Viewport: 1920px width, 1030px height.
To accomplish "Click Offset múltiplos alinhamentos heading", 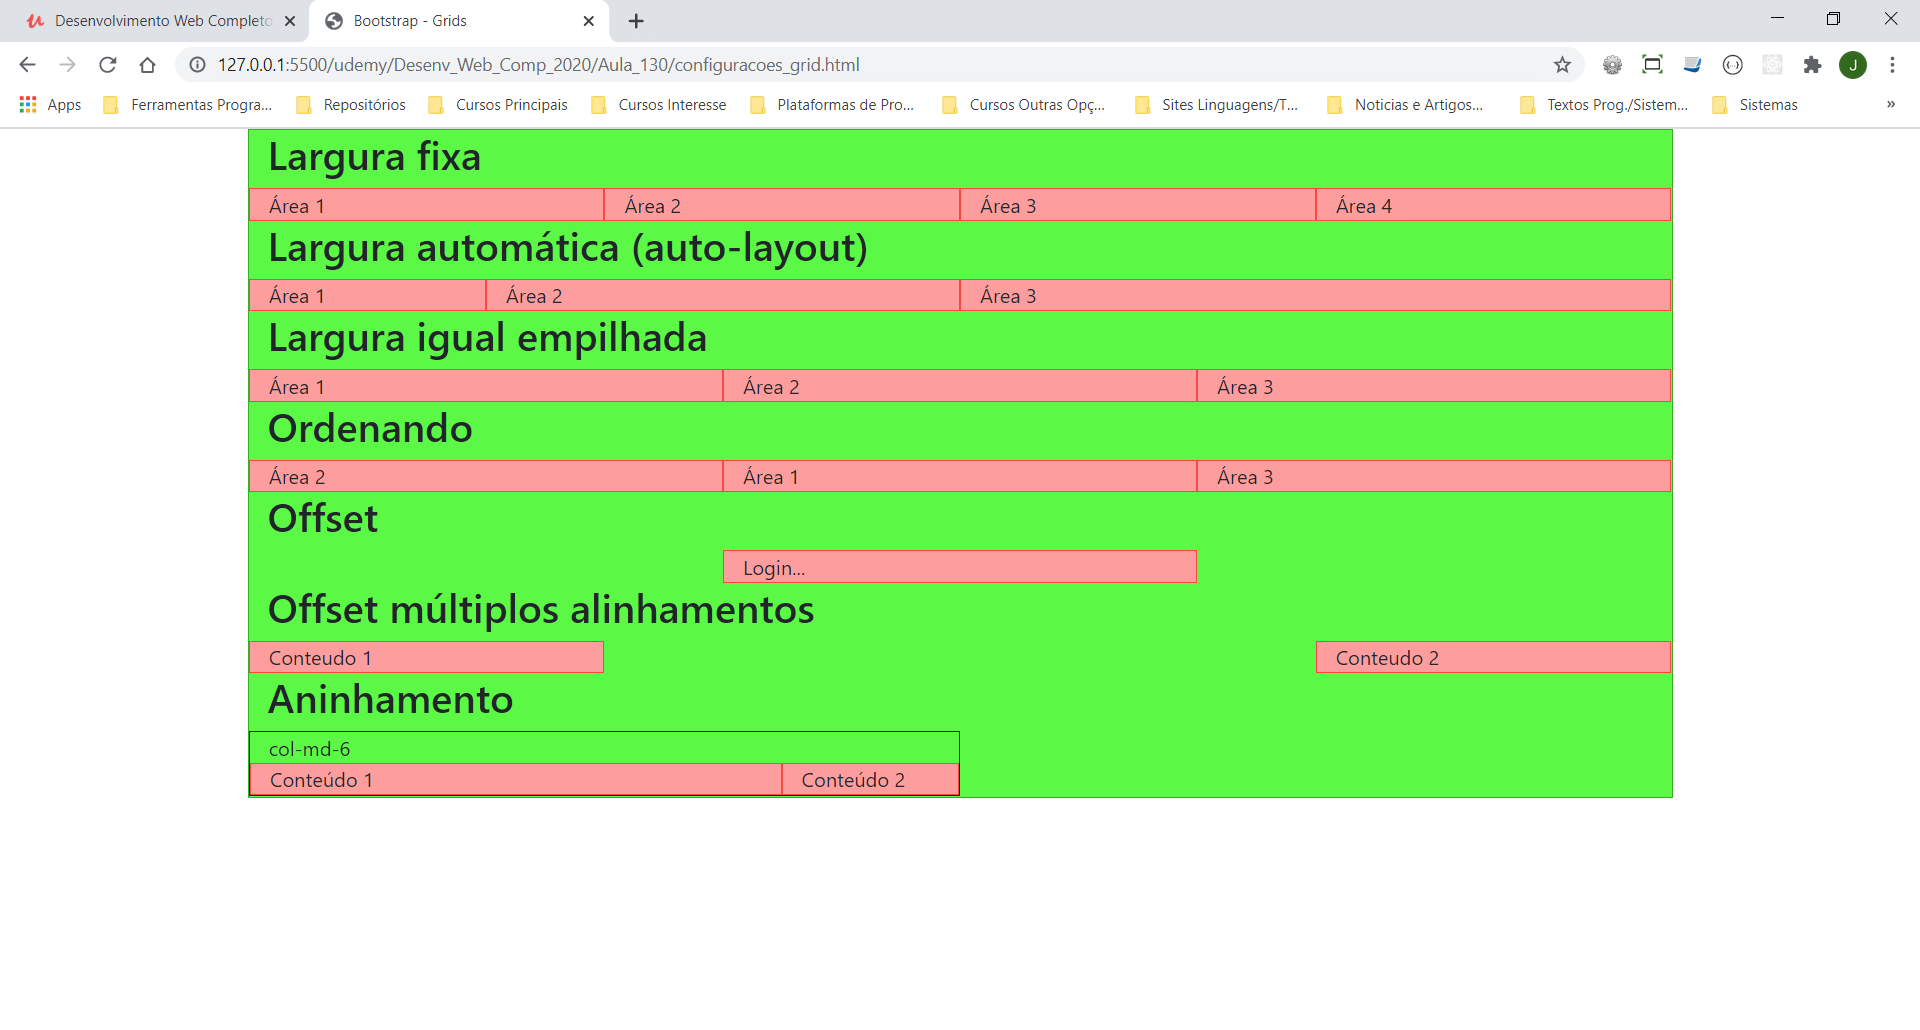I will coord(541,610).
